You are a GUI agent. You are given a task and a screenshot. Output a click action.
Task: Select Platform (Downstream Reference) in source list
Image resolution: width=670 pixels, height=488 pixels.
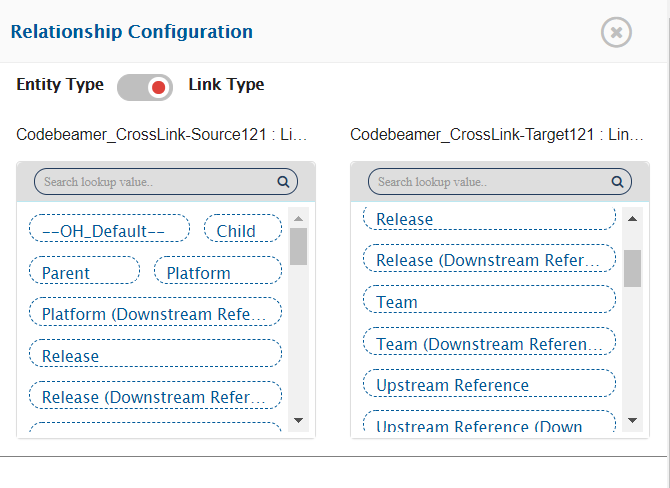click(155, 314)
